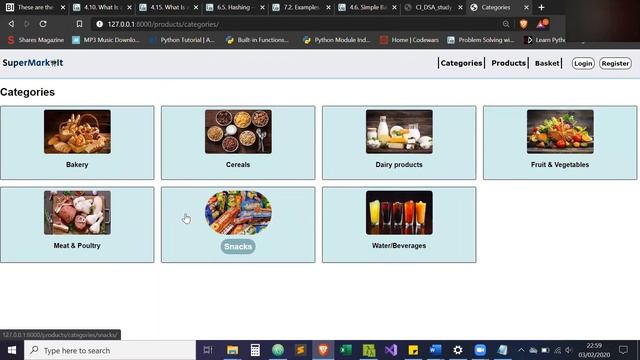The height and width of the screenshot is (360, 640).
Task: Open Visual Studio from taskbar
Action: coord(391,350)
